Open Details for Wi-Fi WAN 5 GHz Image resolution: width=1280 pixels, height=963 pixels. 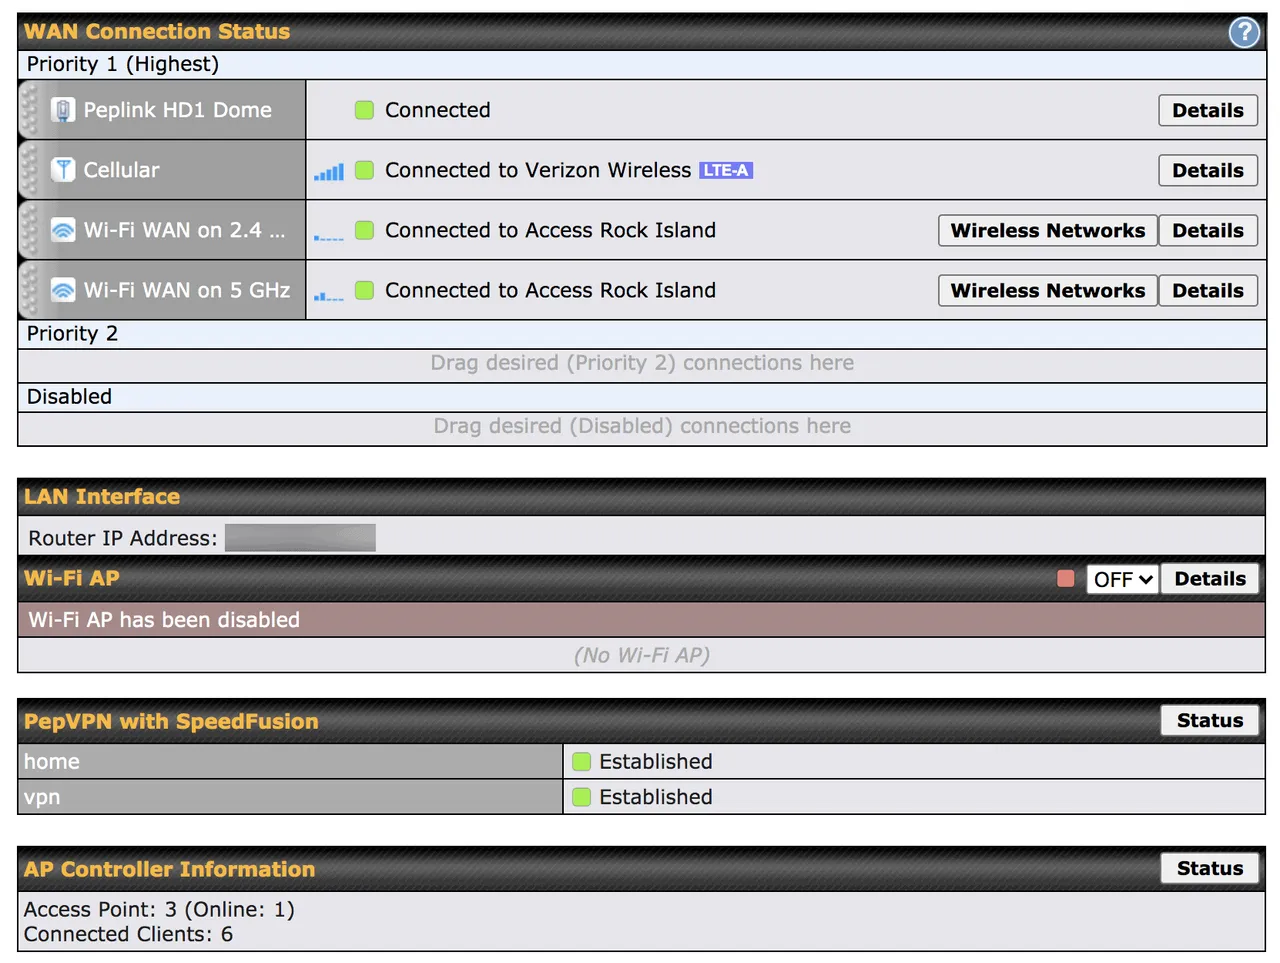pyautogui.click(x=1207, y=290)
